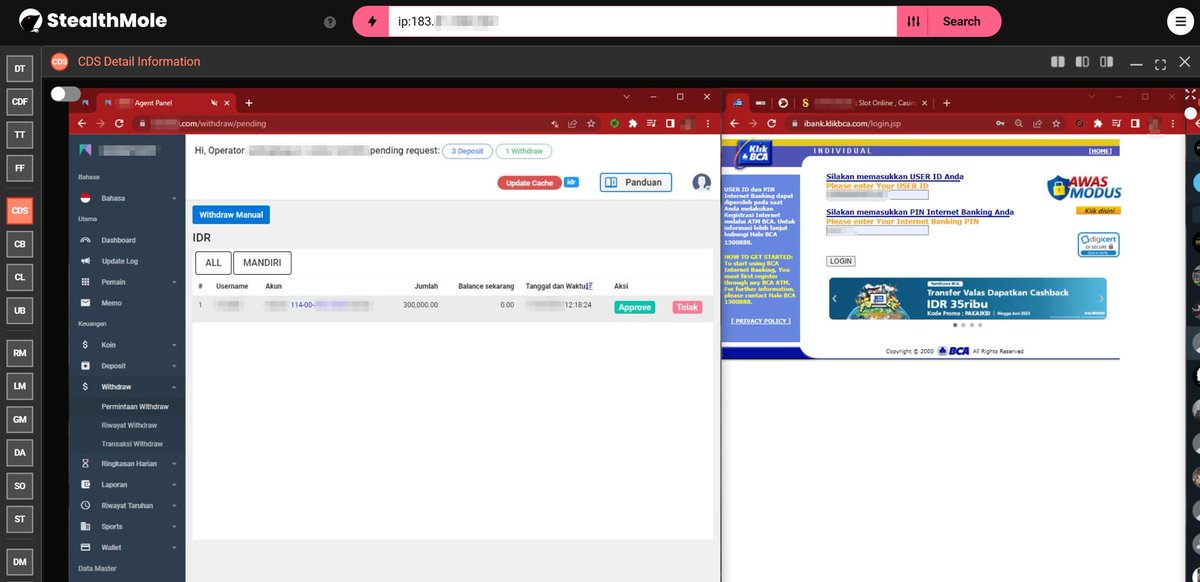Select the GM sidebar module
The height and width of the screenshot is (582, 1200).
[x=20, y=419]
